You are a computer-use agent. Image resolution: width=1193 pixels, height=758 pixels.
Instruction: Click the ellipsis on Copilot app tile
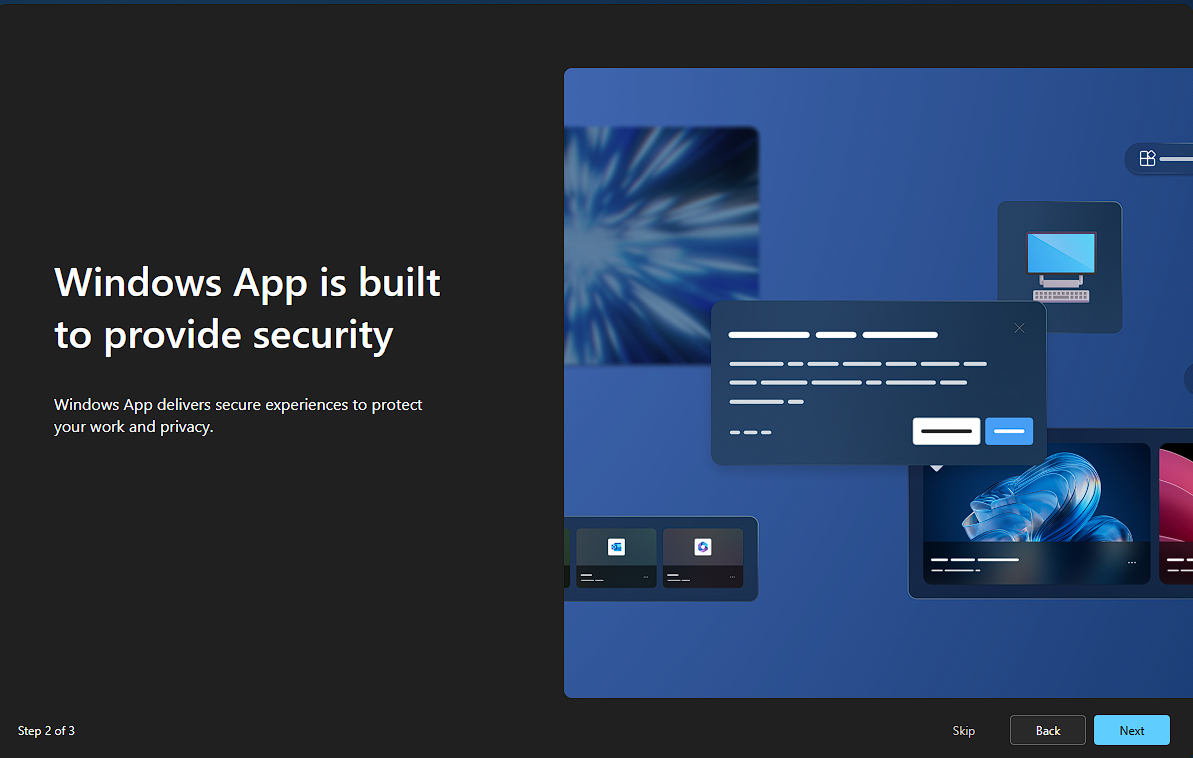pos(732,577)
